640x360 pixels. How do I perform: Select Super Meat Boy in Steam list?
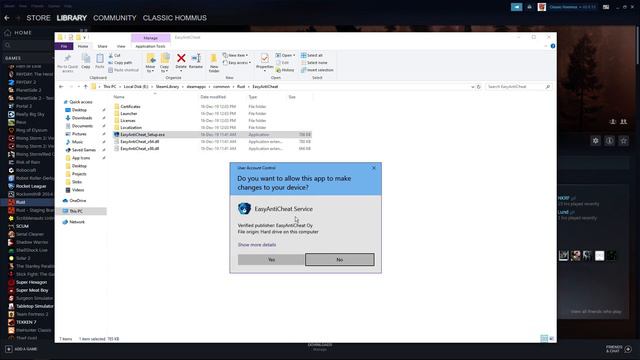click(x=32, y=290)
